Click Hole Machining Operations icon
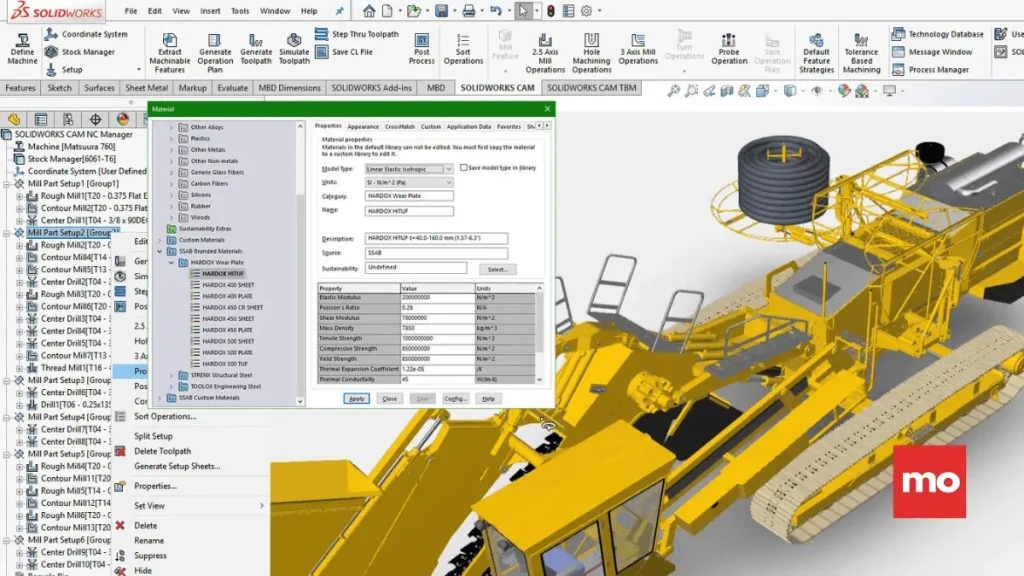Screen dimensions: 1024x576 (591, 40)
